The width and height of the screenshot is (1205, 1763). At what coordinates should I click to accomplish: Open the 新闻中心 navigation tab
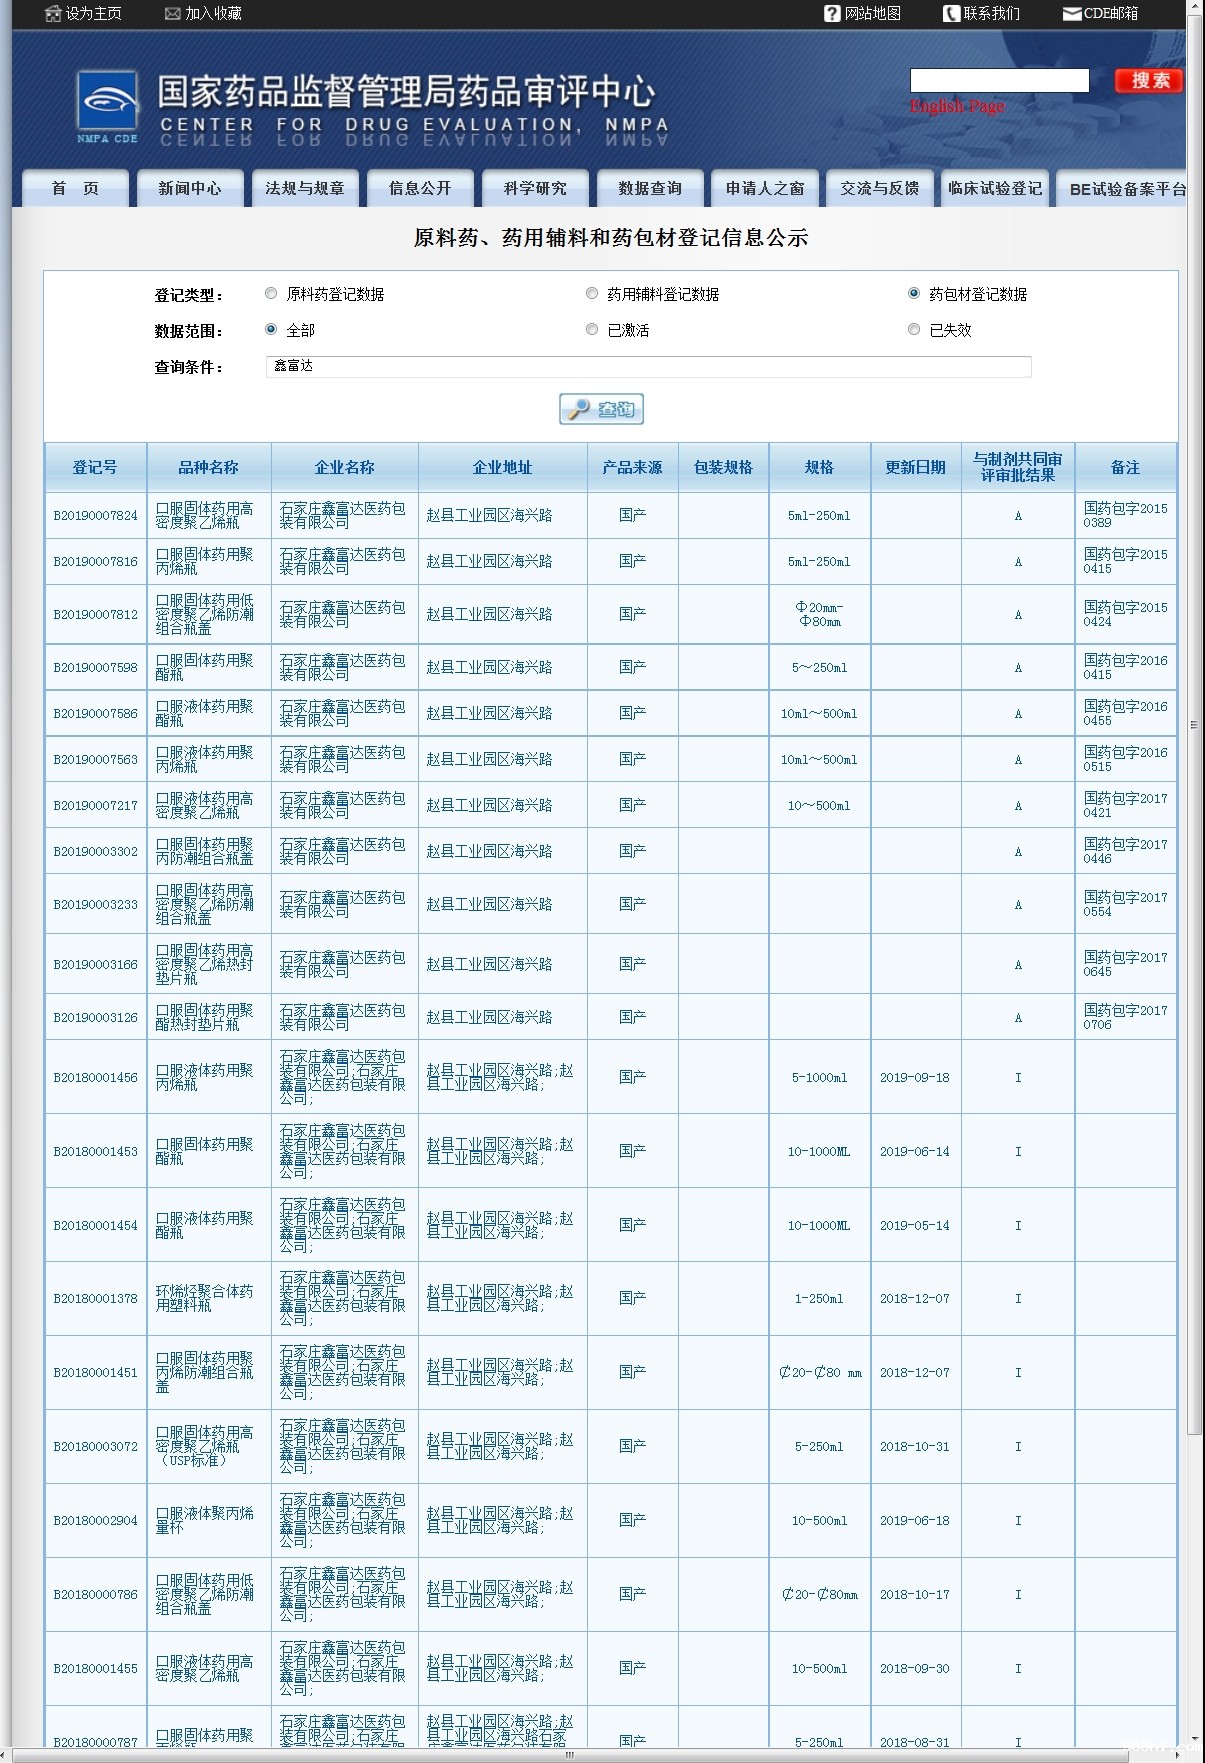point(190,188)
